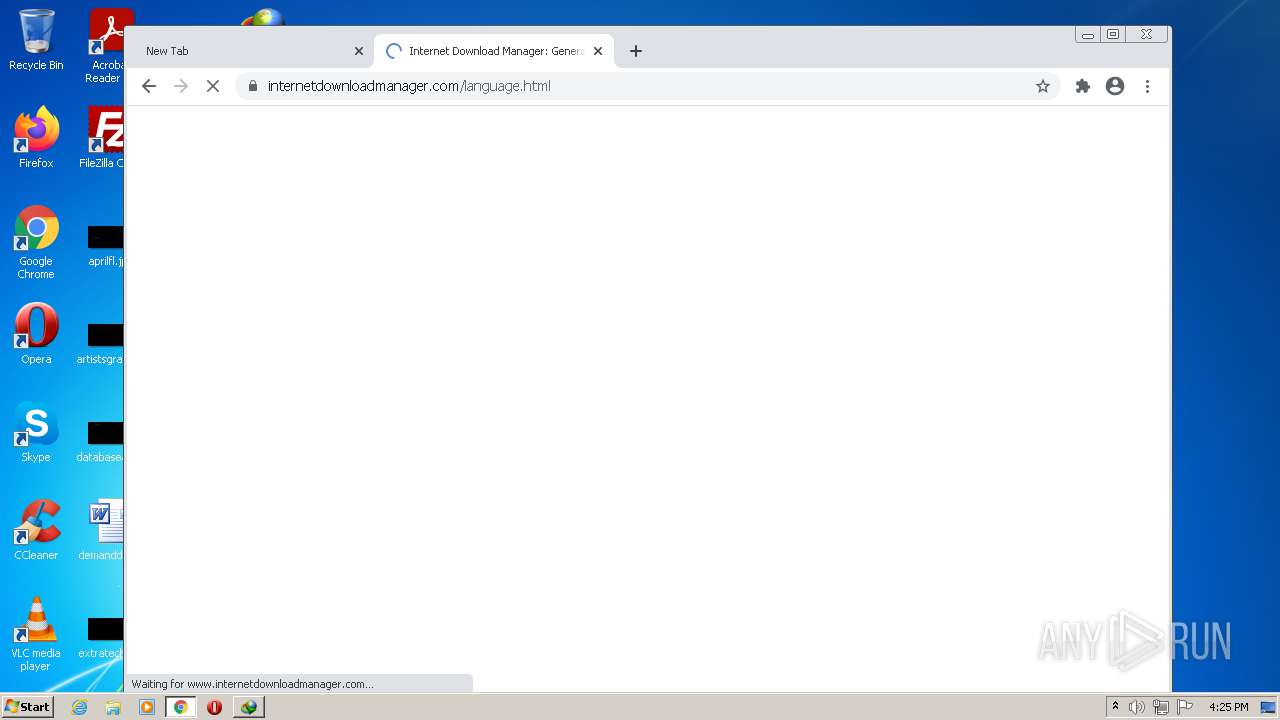Open the extratech file on desktop
The image size is (1280, 720).
(x=100, y=638)
